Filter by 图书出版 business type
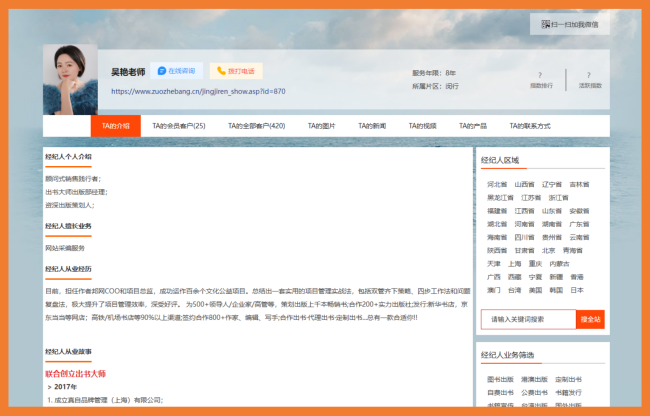650x416 pixels. (x=499, y=380)
